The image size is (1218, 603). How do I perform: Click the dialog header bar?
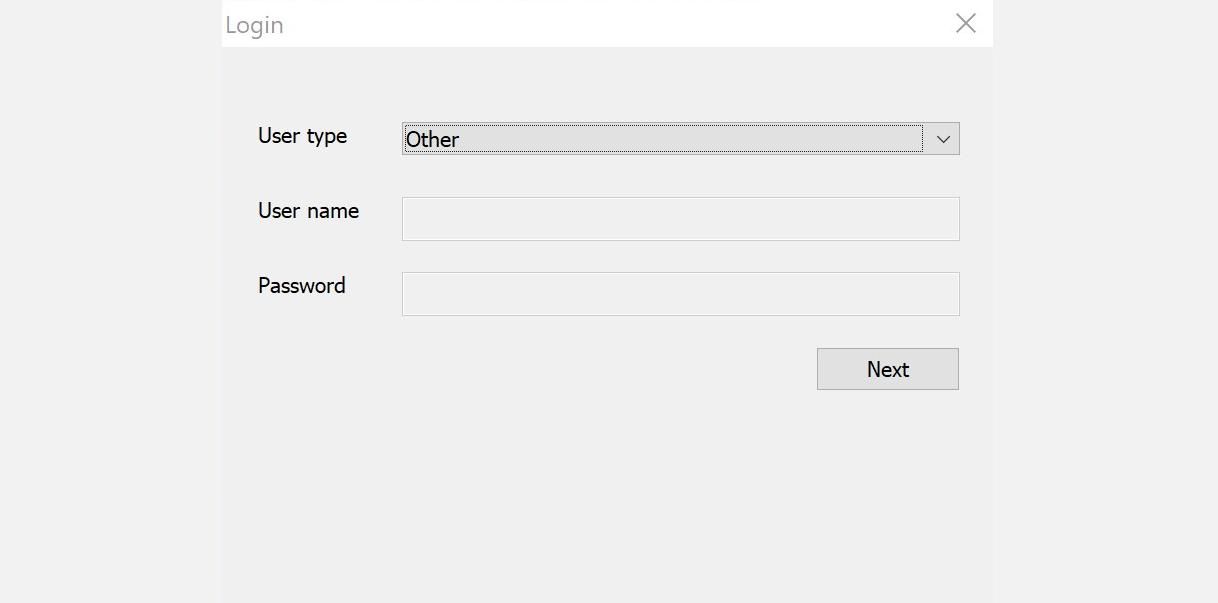pos(600,23)
